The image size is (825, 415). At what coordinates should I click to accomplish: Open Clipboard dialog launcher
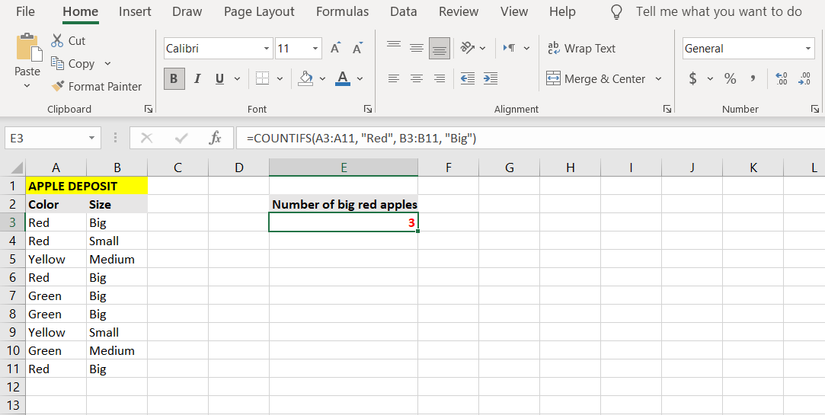coord(148,109)
